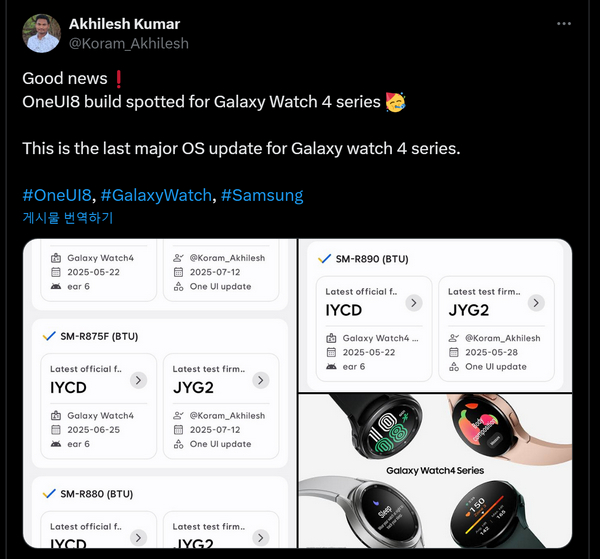Open the #OneUI8 hashtag

57,195
